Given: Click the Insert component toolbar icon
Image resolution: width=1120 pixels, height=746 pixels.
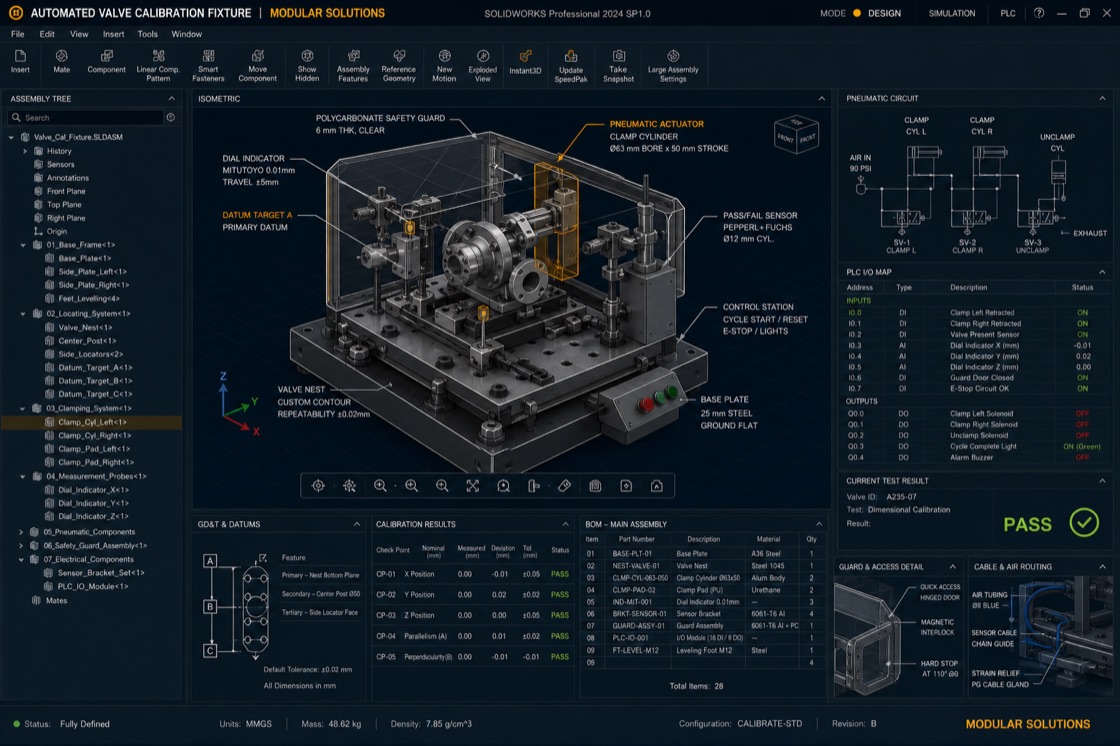Looking at the screenshot, I should pyautogui.click(x=20, y=56).
